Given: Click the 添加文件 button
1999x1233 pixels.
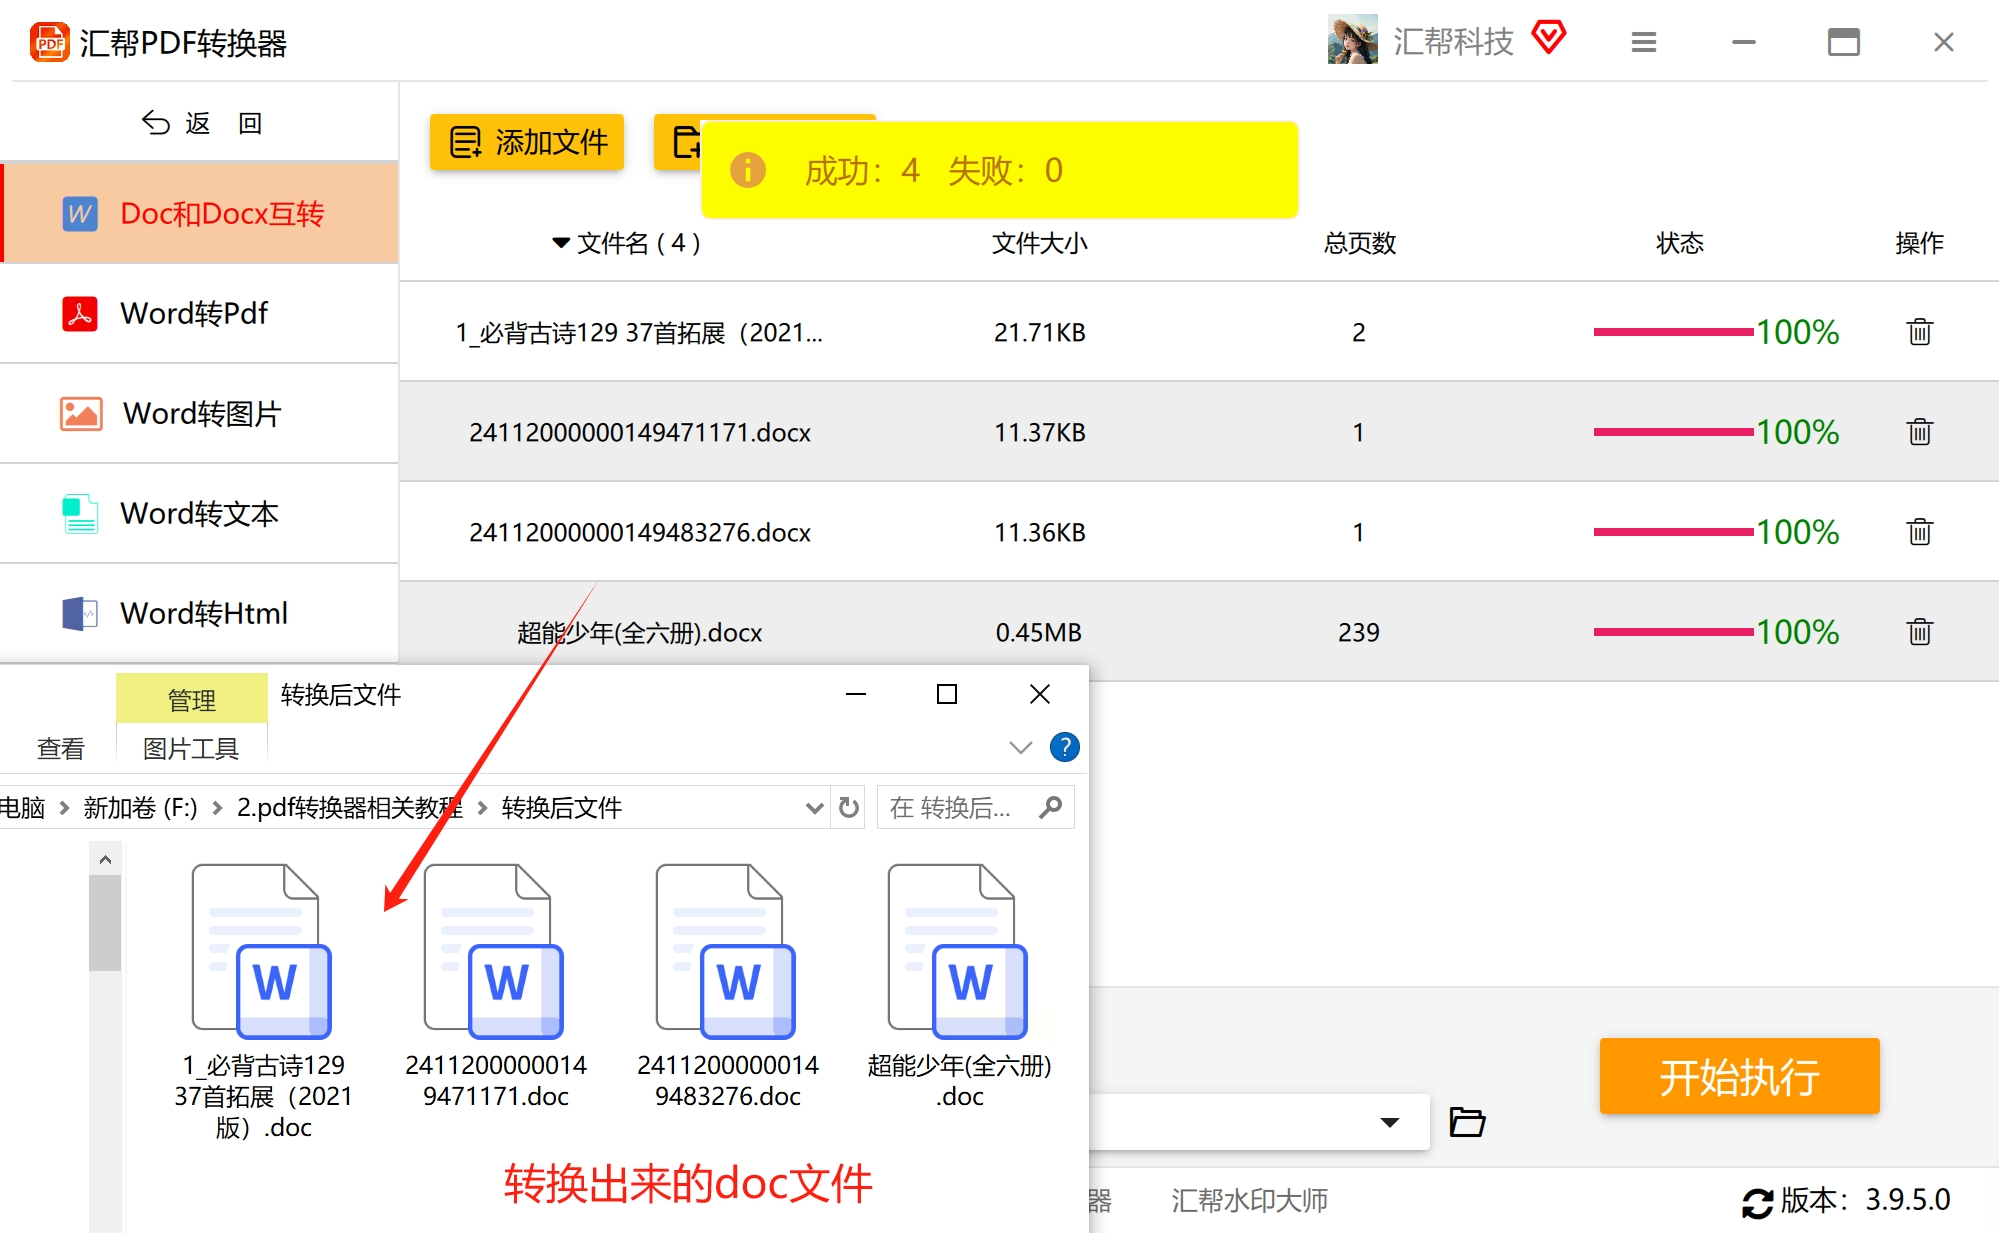Looking at the screenshot, I should 528,142.
